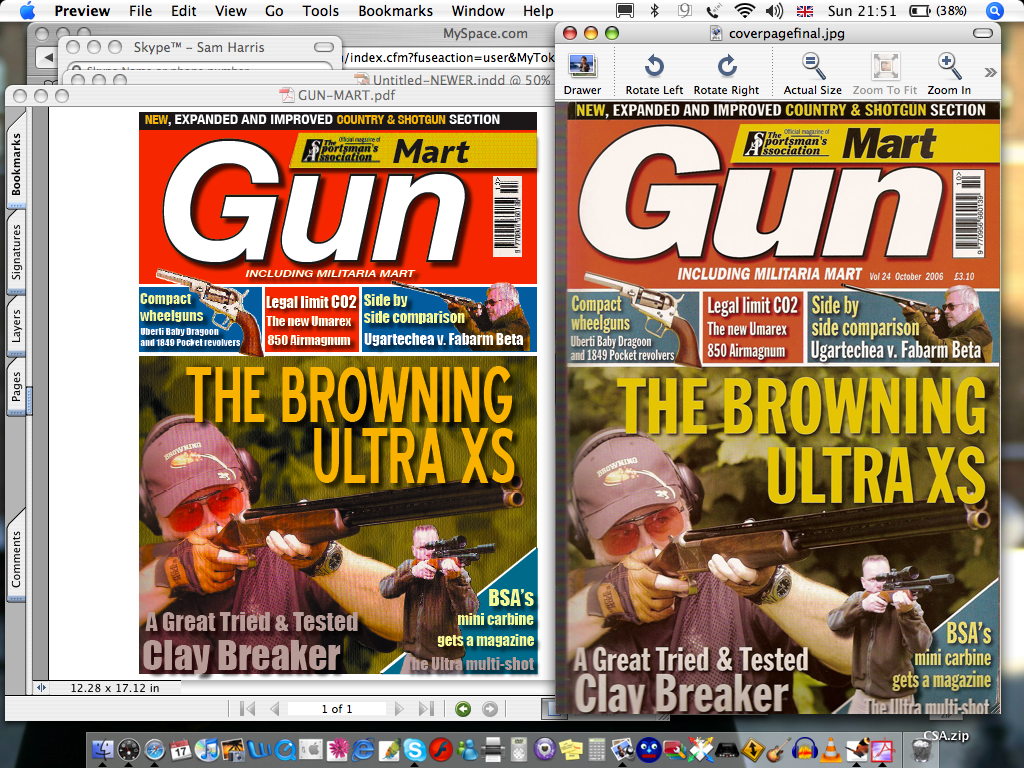Open the Tools menu
The height and width of the screenshot is (768, 1024).
click(x=321, y=10)
